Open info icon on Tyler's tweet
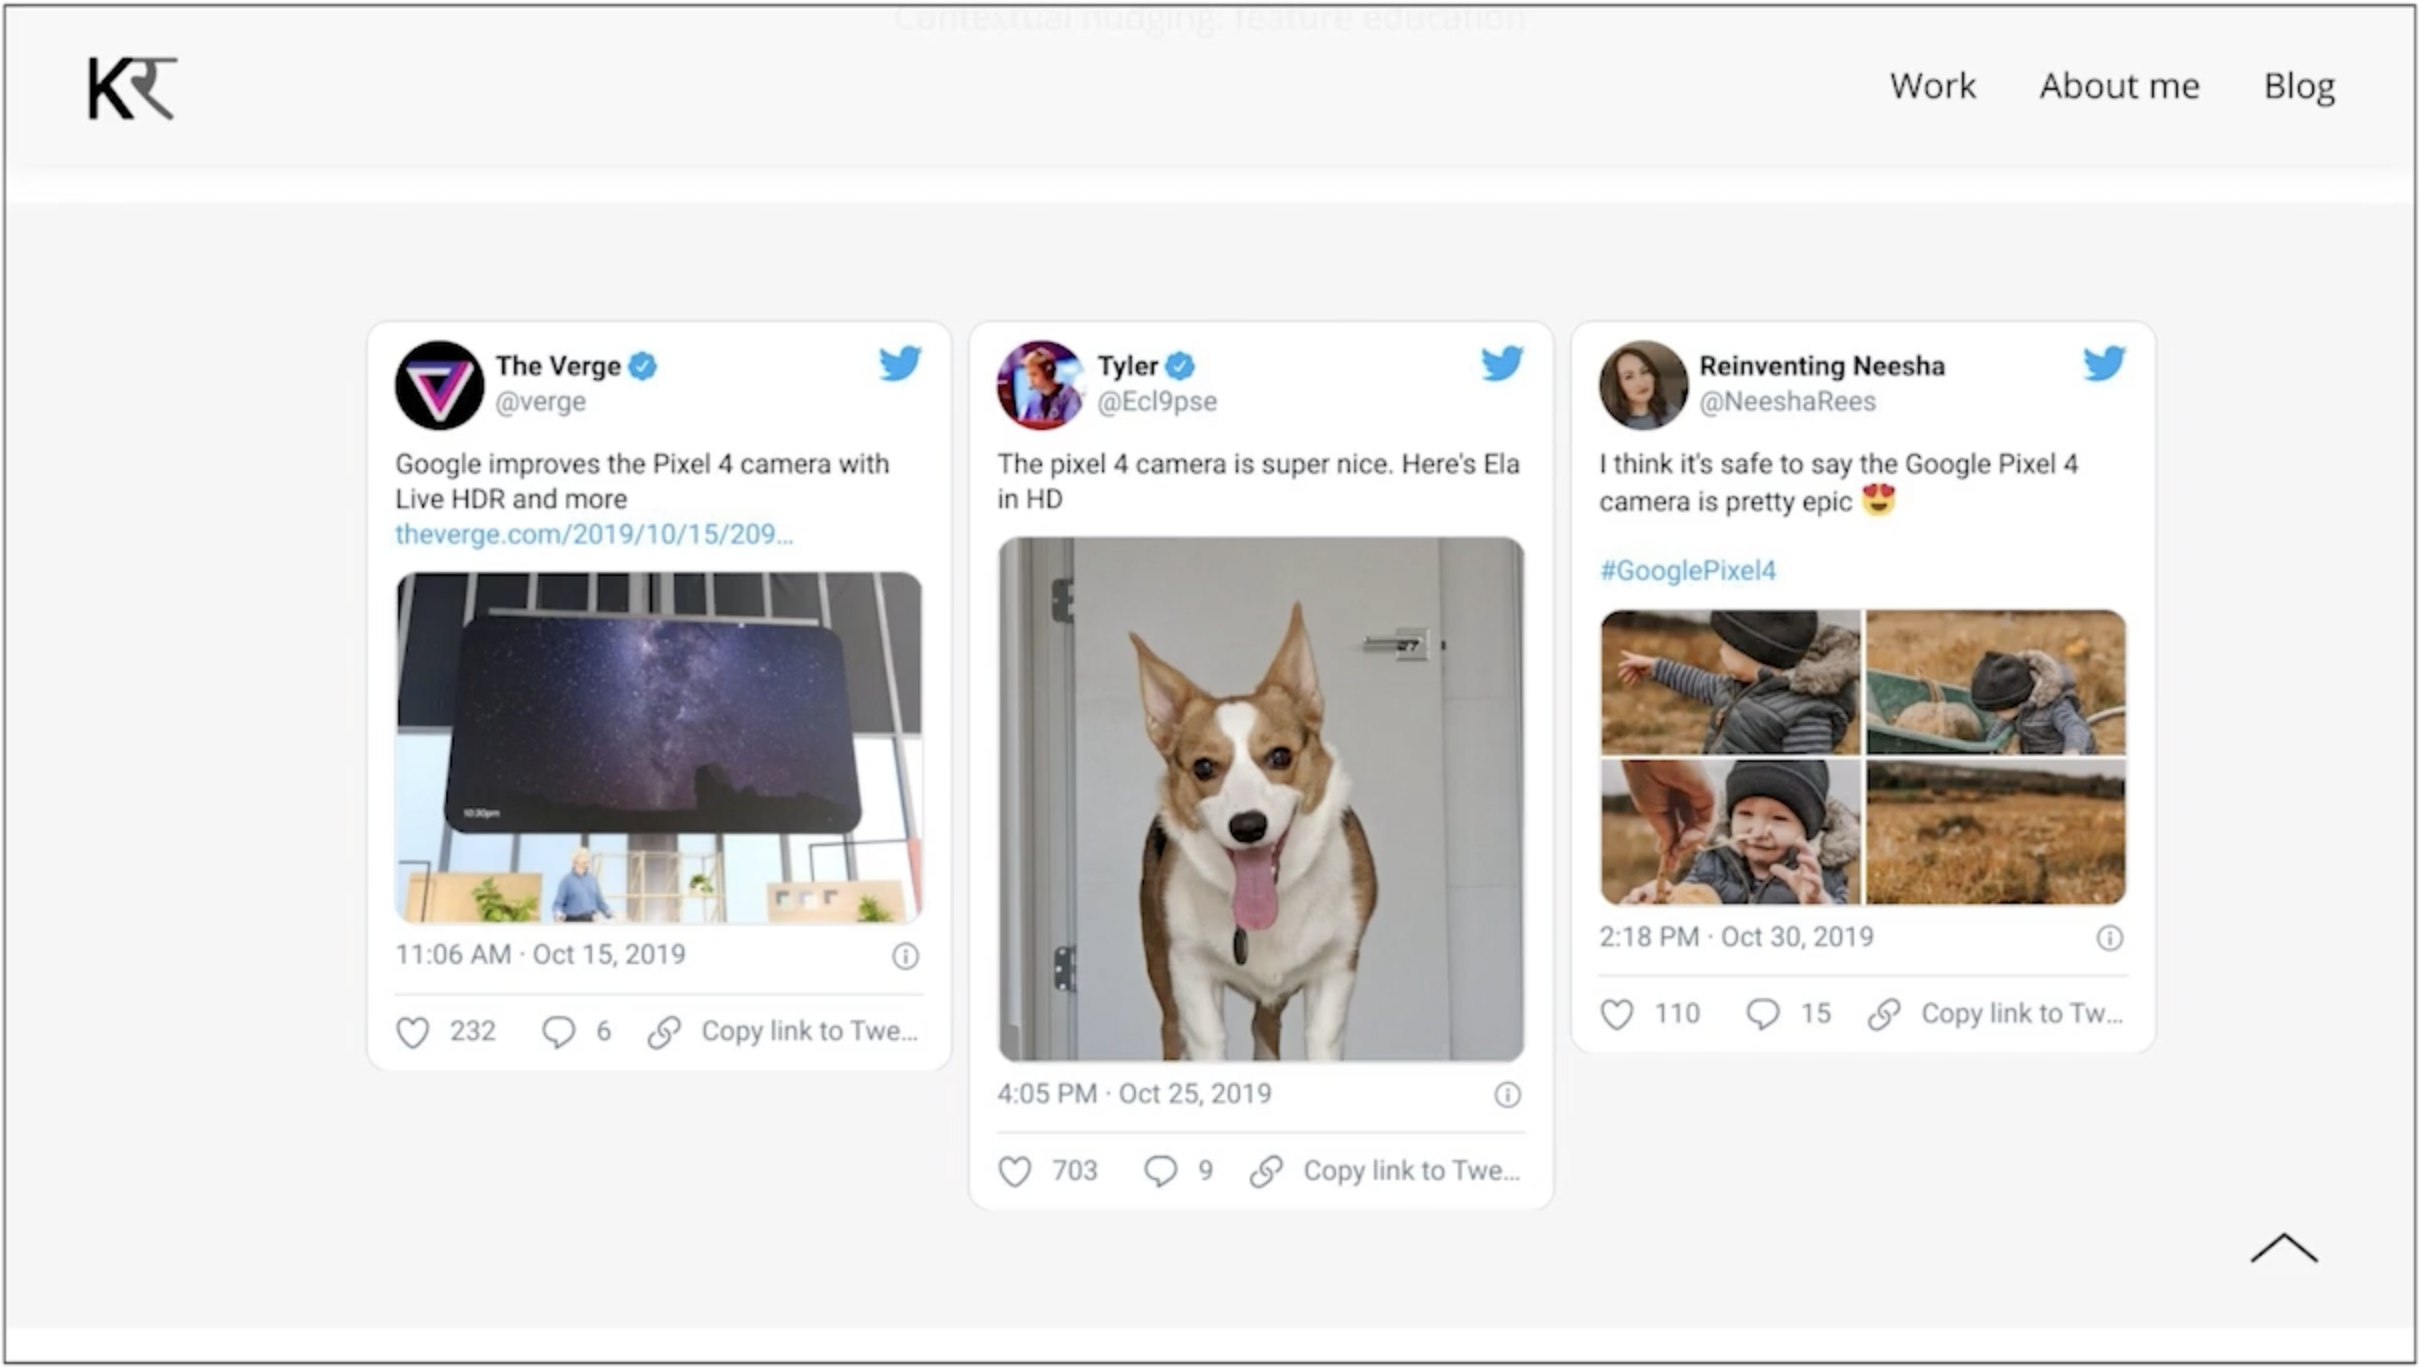Screen dimensions: 2422x1370 coord(1507,1095)
